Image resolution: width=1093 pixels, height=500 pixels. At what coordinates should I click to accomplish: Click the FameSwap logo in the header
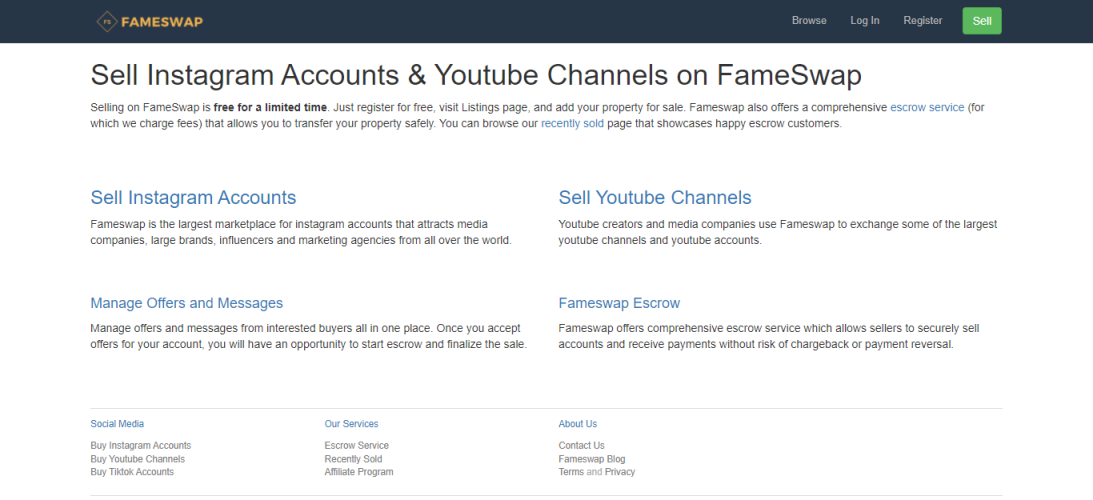pyautogui.click(x=149, y=22)
